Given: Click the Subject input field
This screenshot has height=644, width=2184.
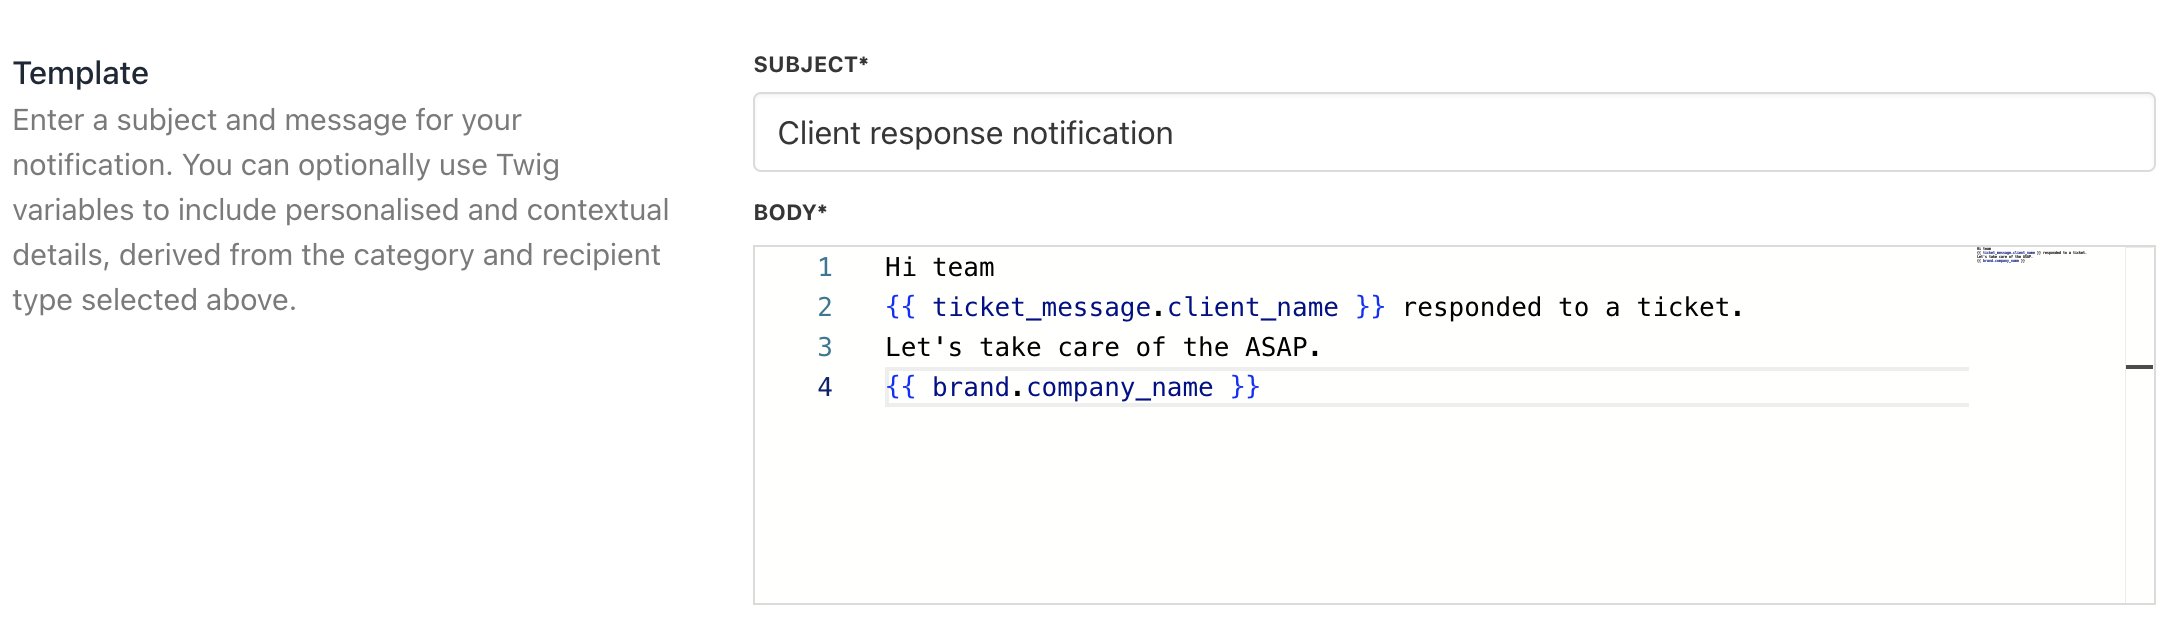Looking at the screenshot, I should click(x=1453, y=132).
